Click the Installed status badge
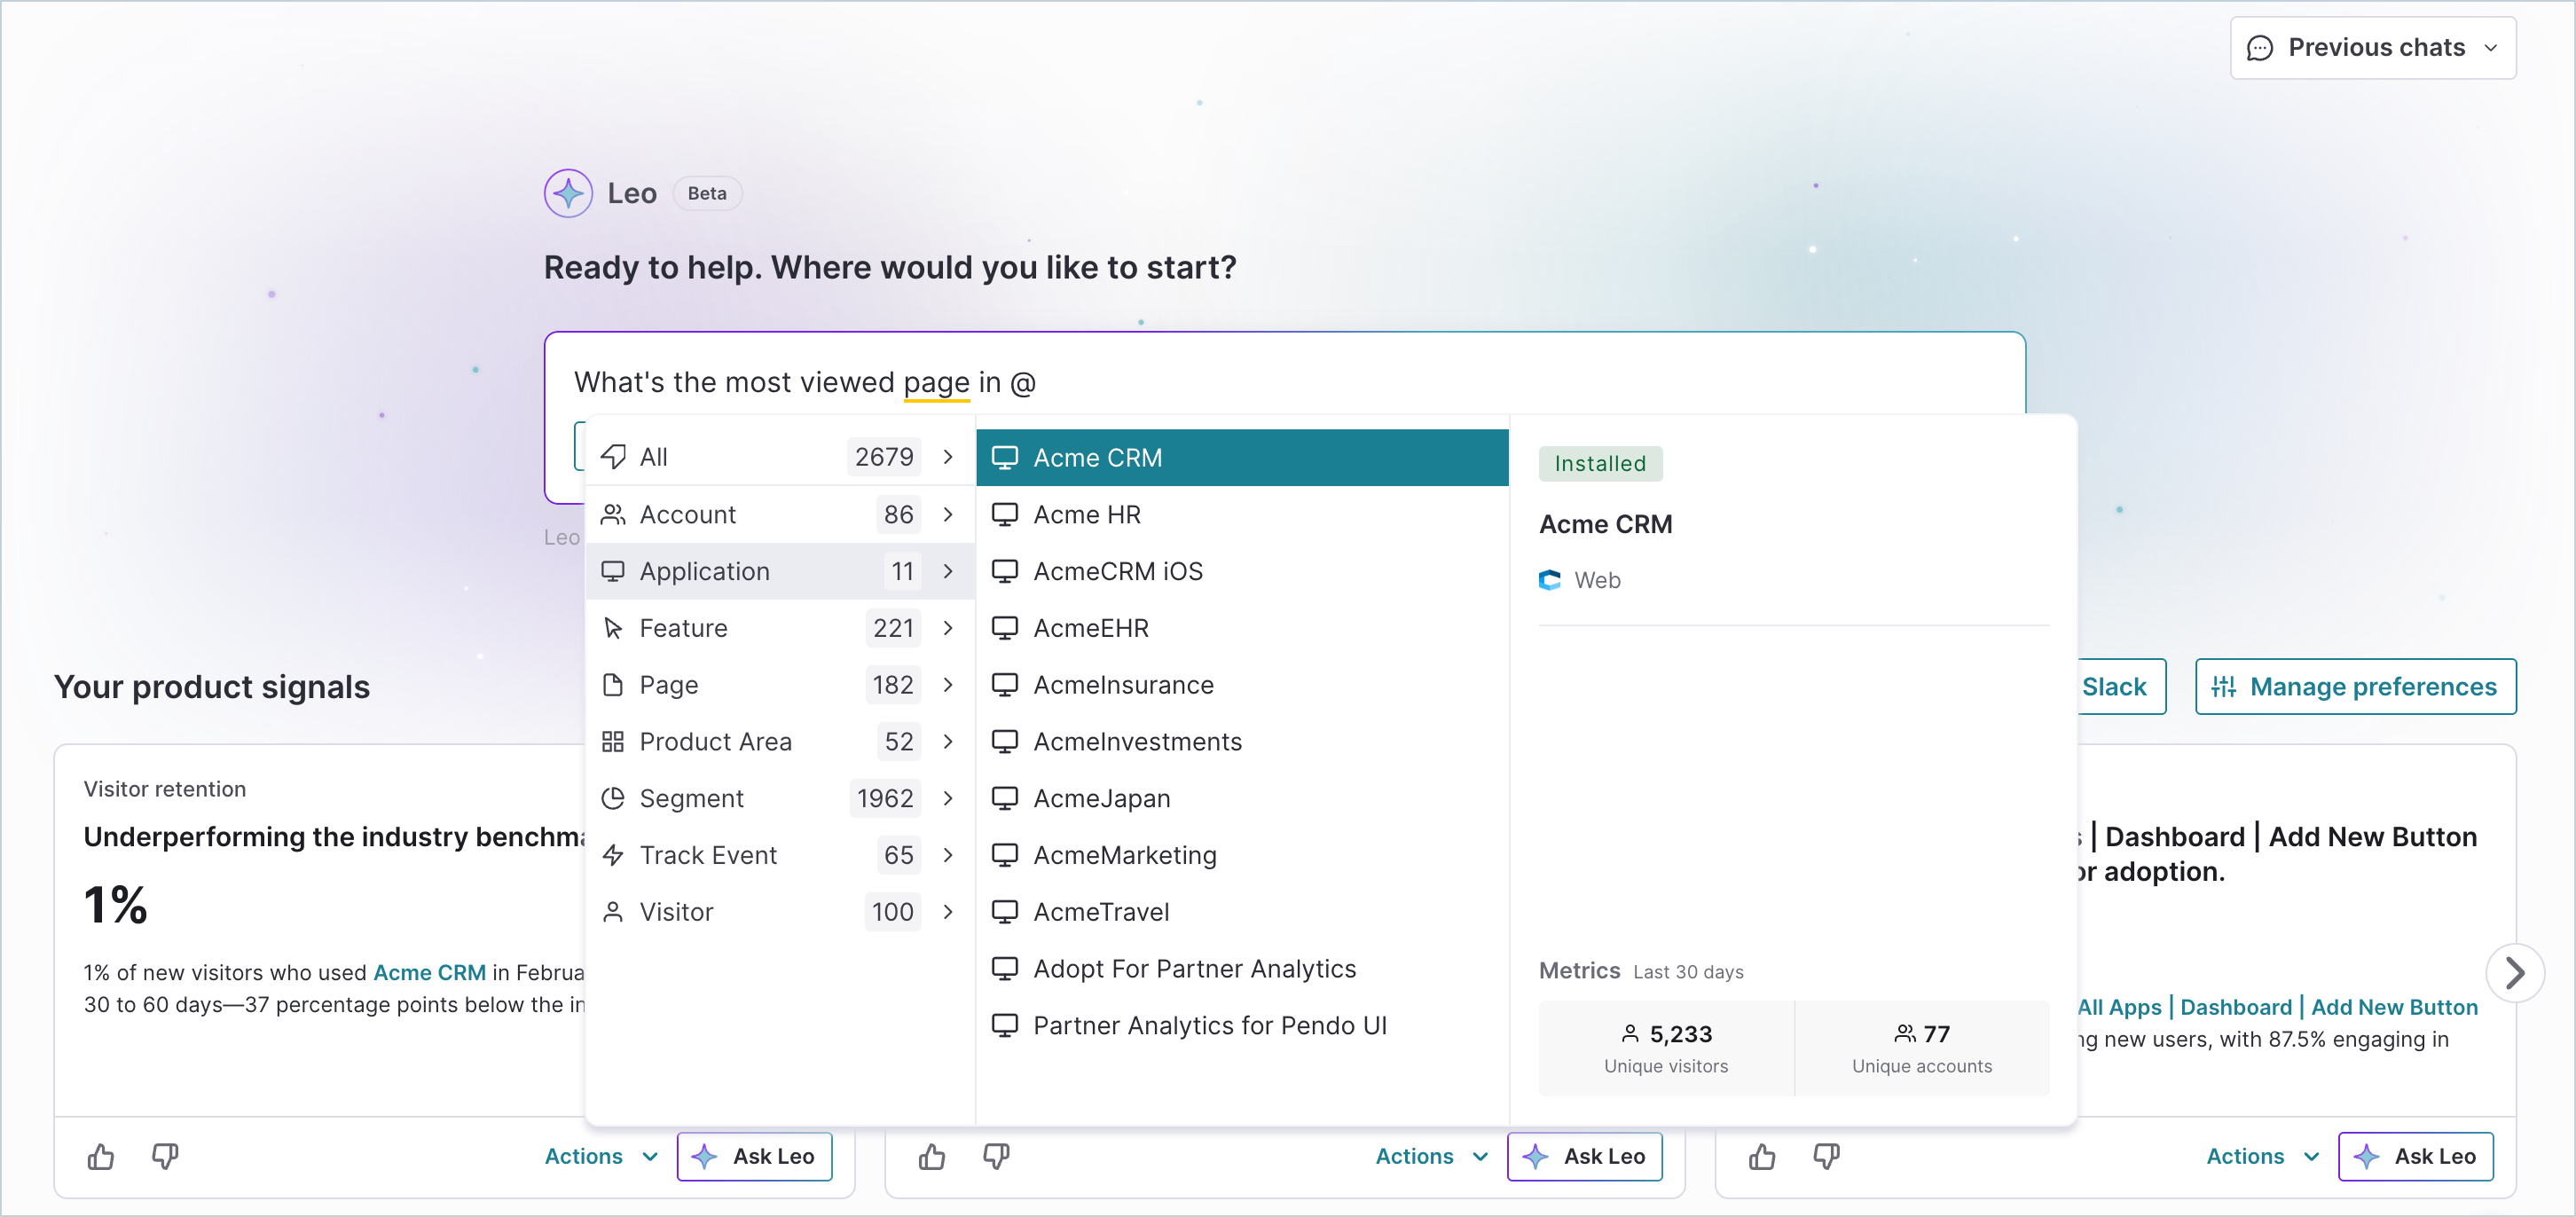This screenshot has height=1217, width=2576. tap(1600, 463)
